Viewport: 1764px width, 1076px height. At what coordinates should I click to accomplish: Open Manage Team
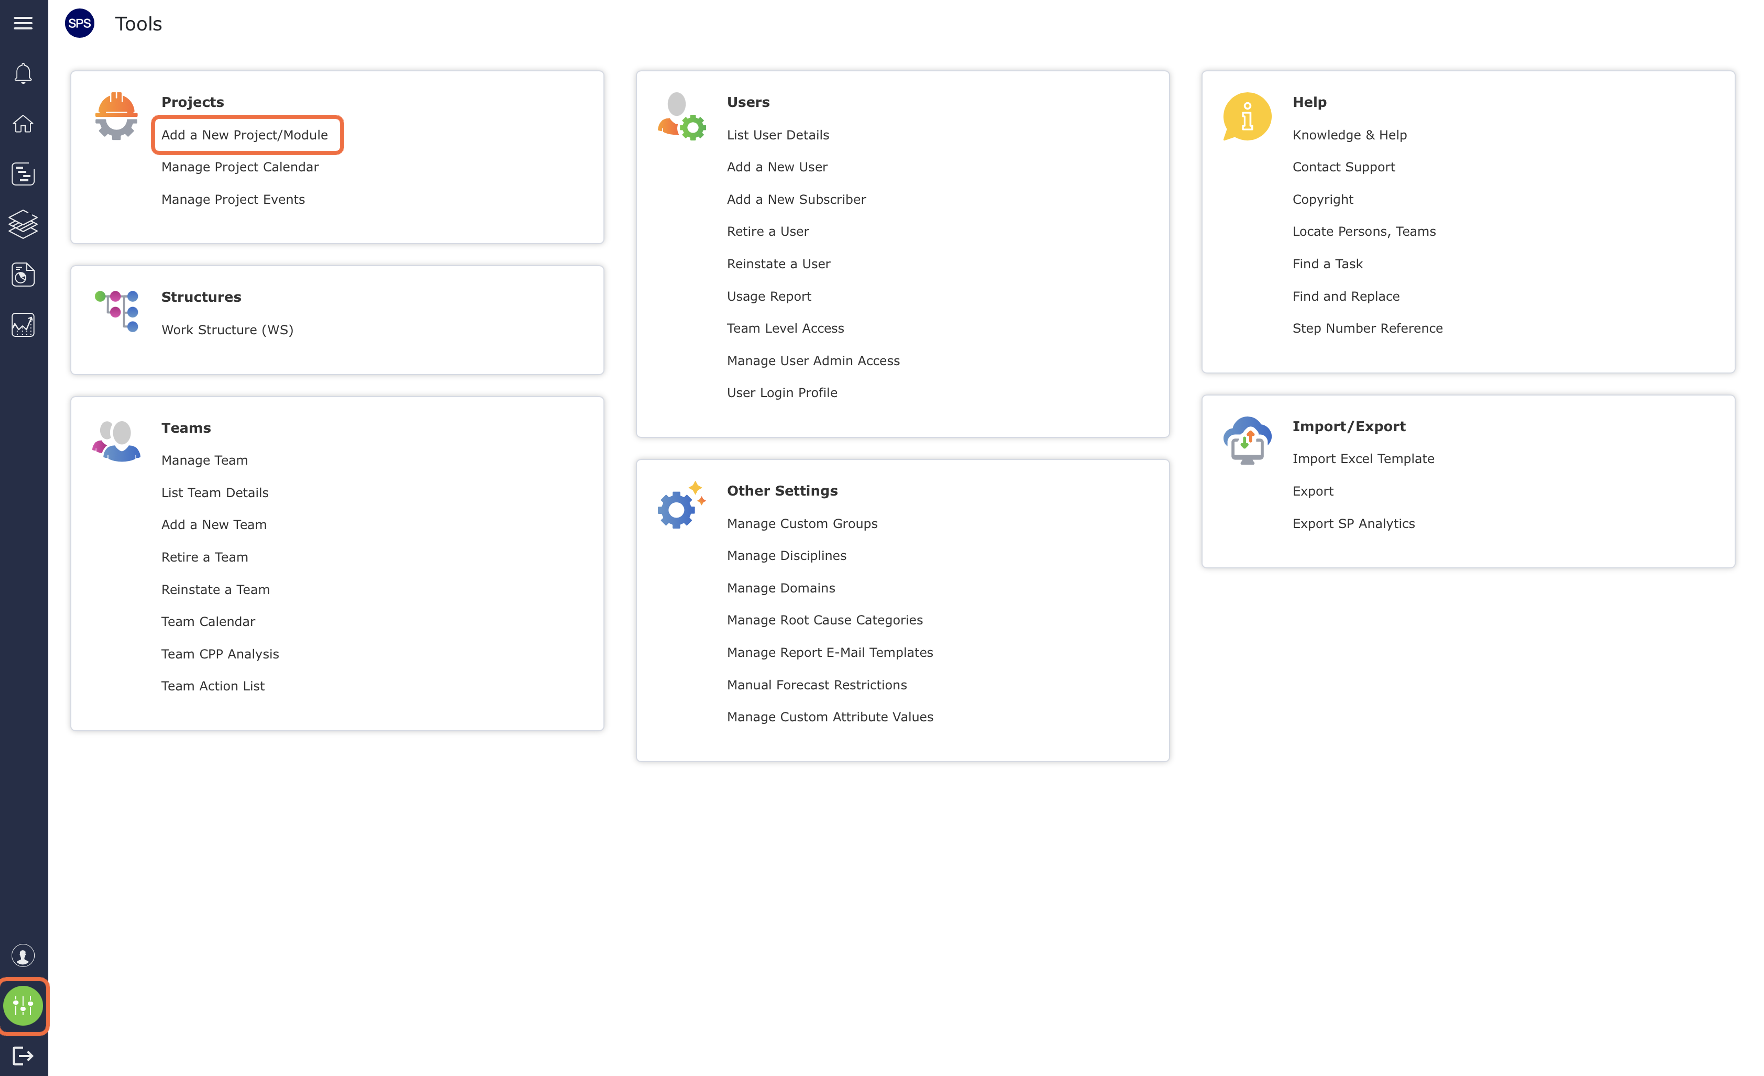click(204, 461)
